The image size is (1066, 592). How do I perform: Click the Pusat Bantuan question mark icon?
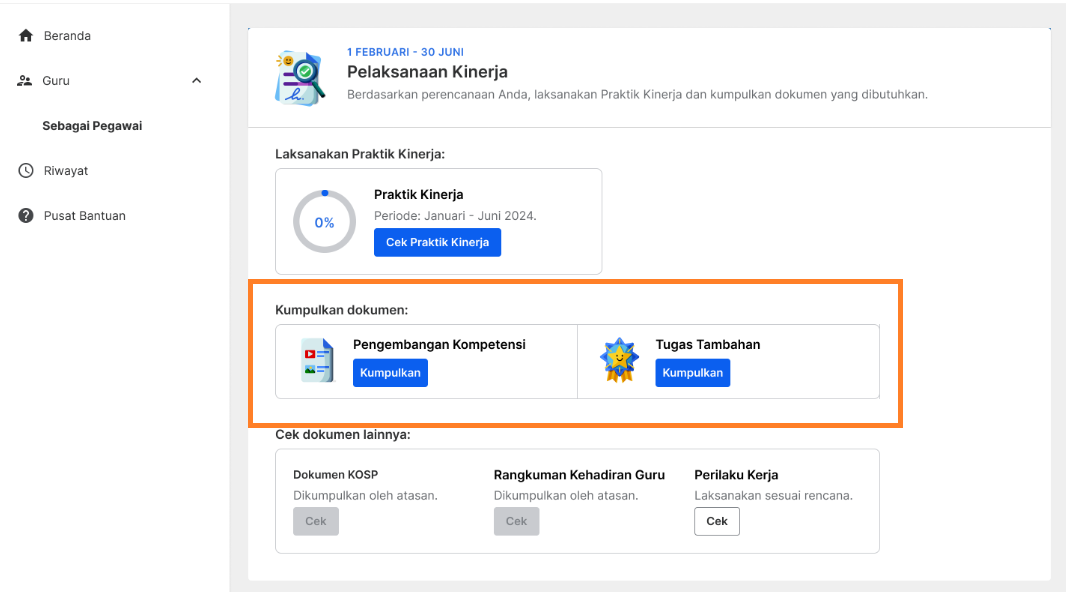tap(26, 215)
